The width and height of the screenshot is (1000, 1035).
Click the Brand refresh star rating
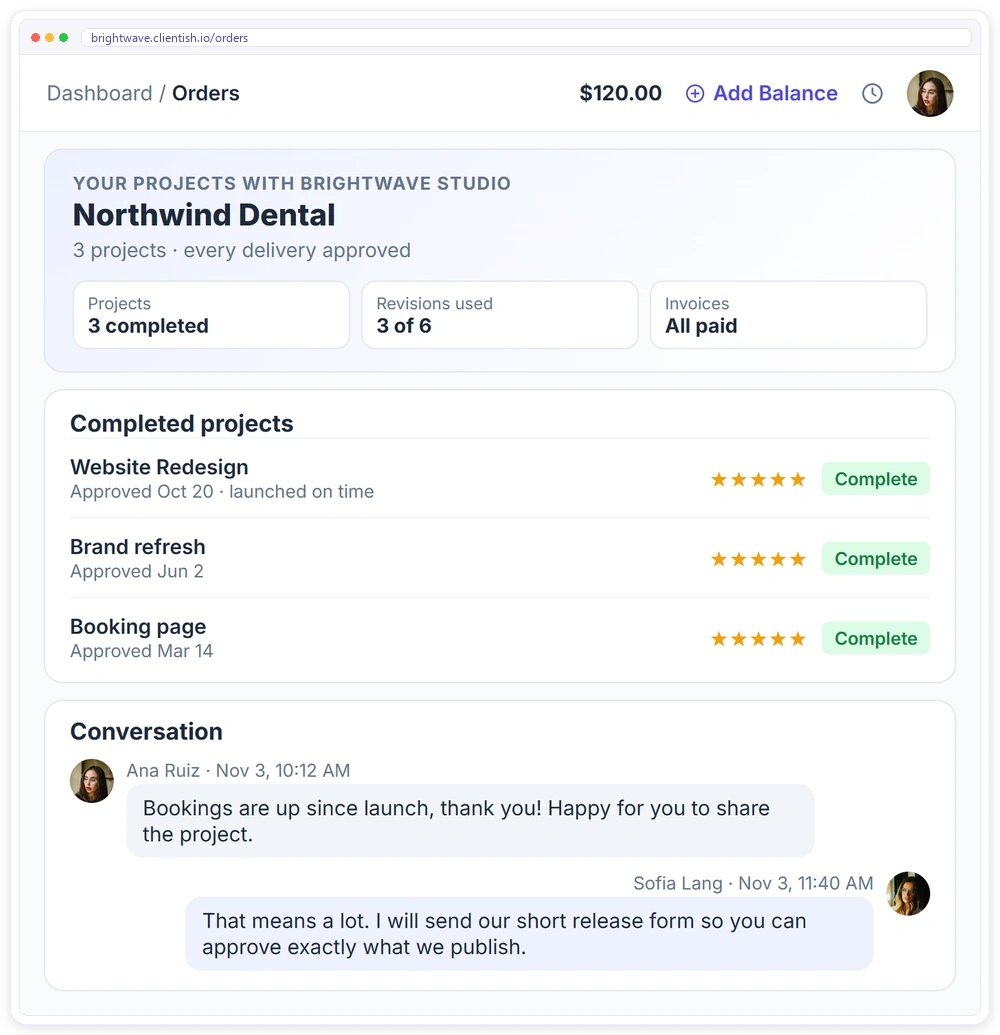pos(758,559)
